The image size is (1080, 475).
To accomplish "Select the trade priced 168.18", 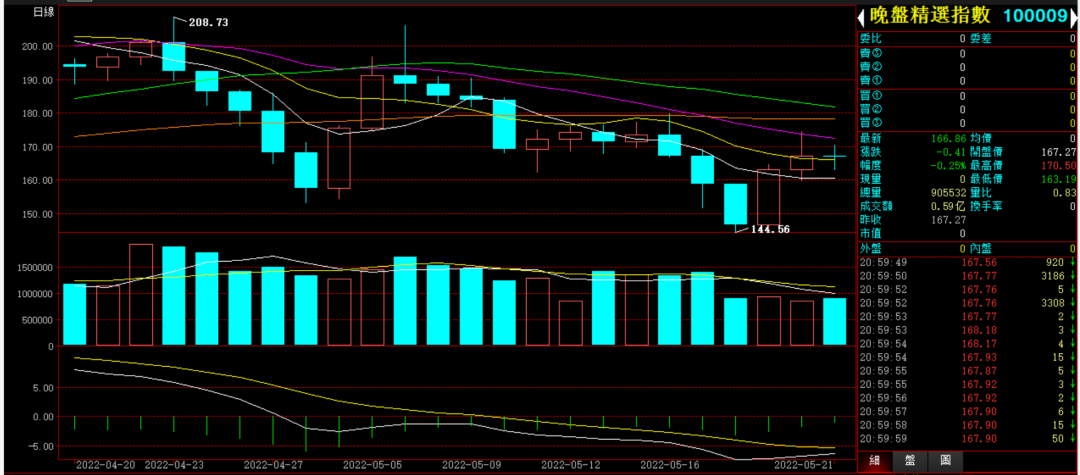I will click(968, 330).
